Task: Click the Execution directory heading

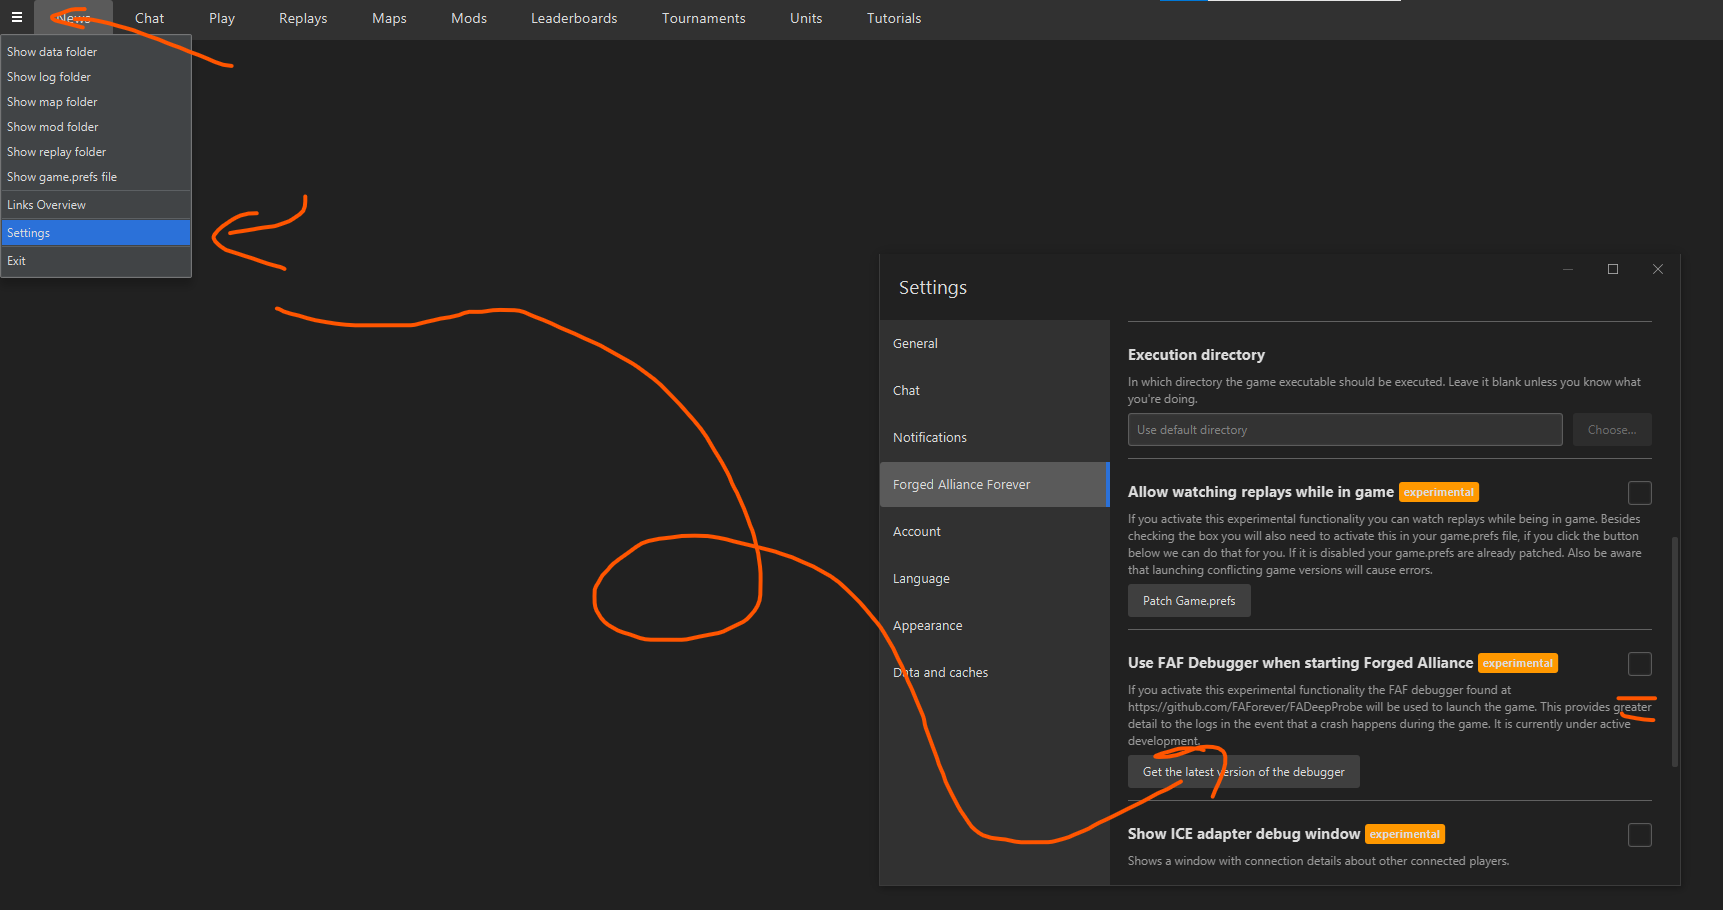Action: pyautogui.click(x=1196, y=355)
